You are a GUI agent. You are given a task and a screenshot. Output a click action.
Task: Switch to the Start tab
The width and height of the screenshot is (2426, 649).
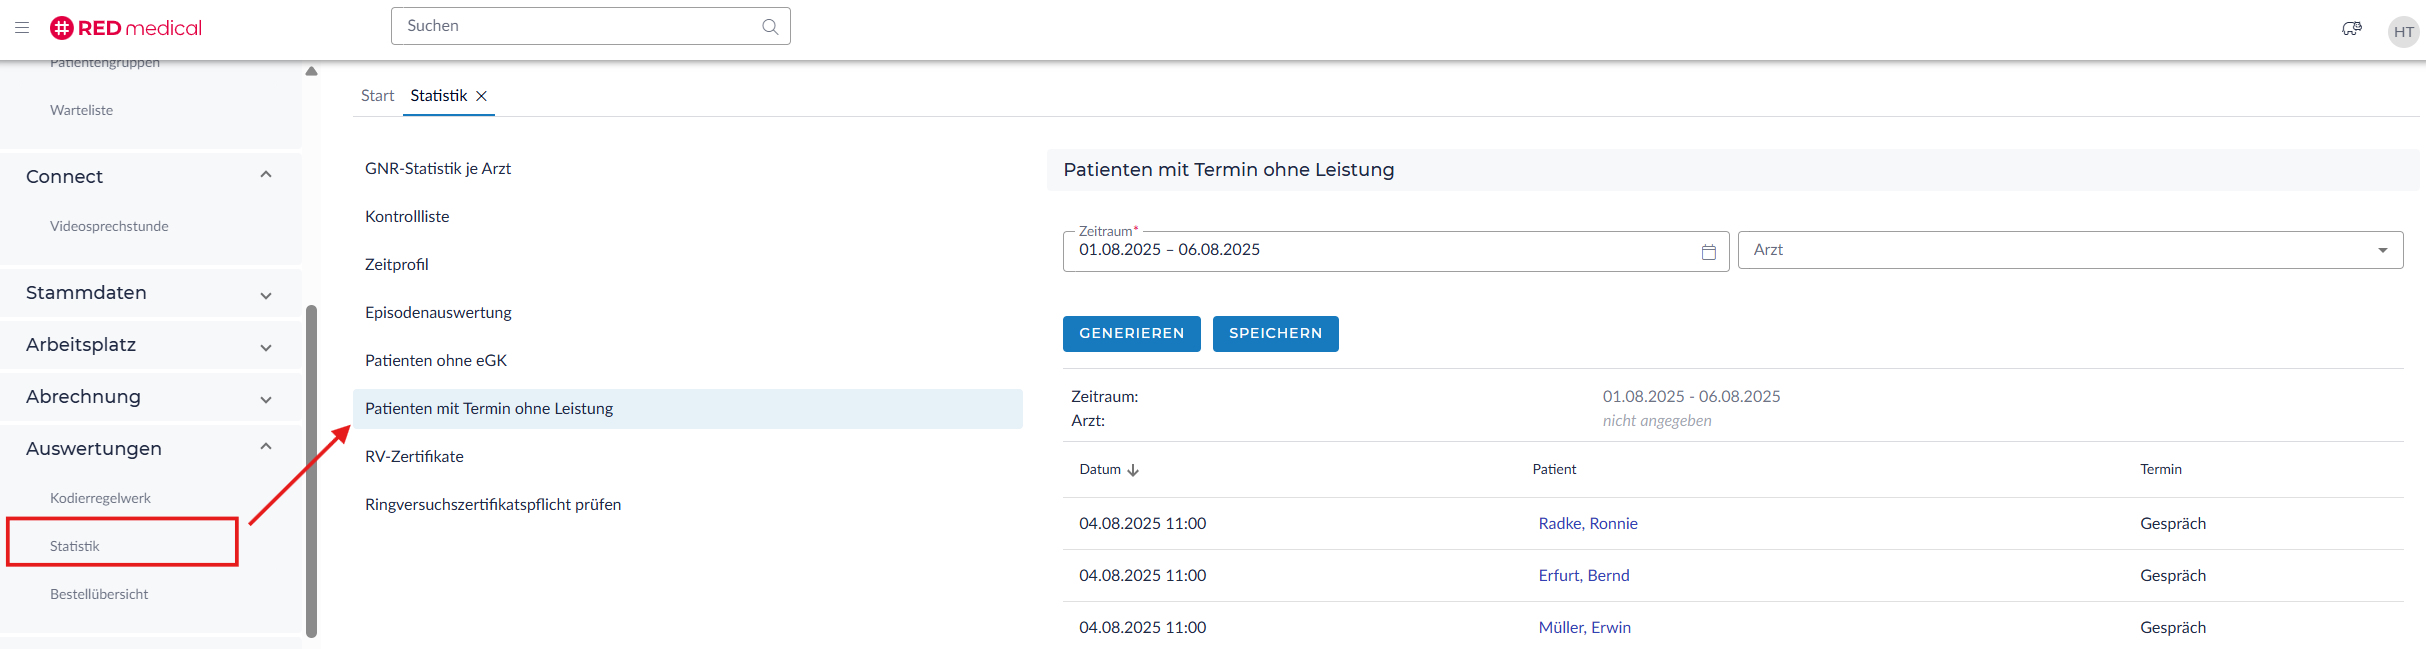click(377, 96)
